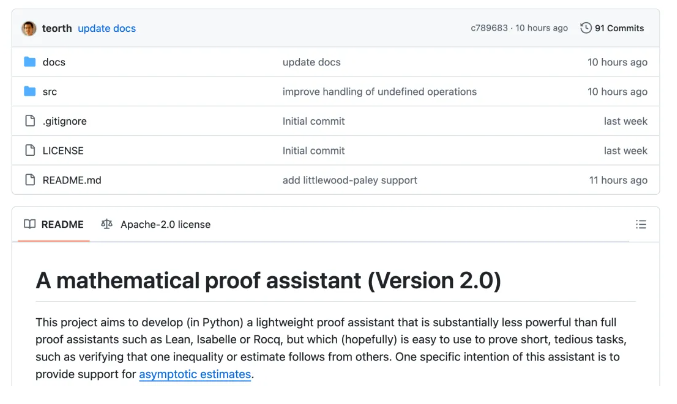Open the docs folder icon

30,62
